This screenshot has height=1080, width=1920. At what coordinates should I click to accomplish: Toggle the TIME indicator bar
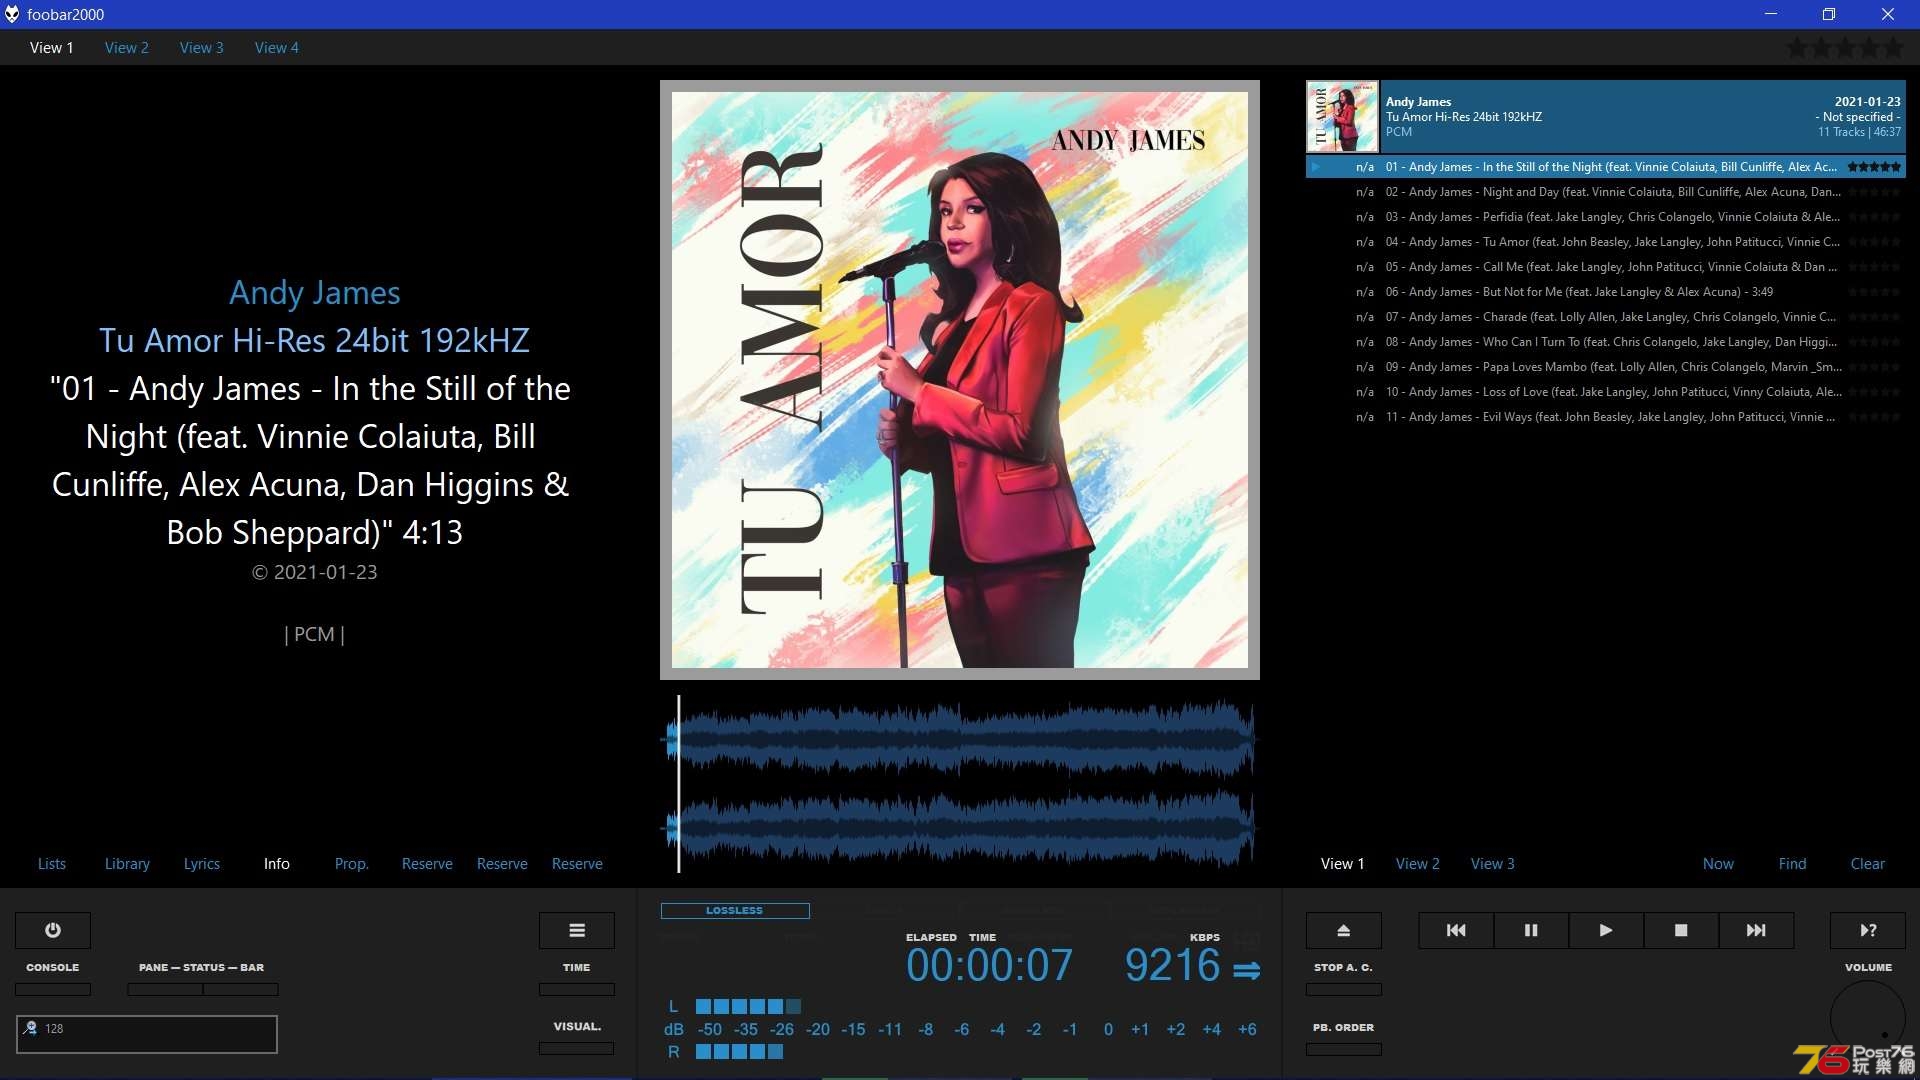(577, 989)
